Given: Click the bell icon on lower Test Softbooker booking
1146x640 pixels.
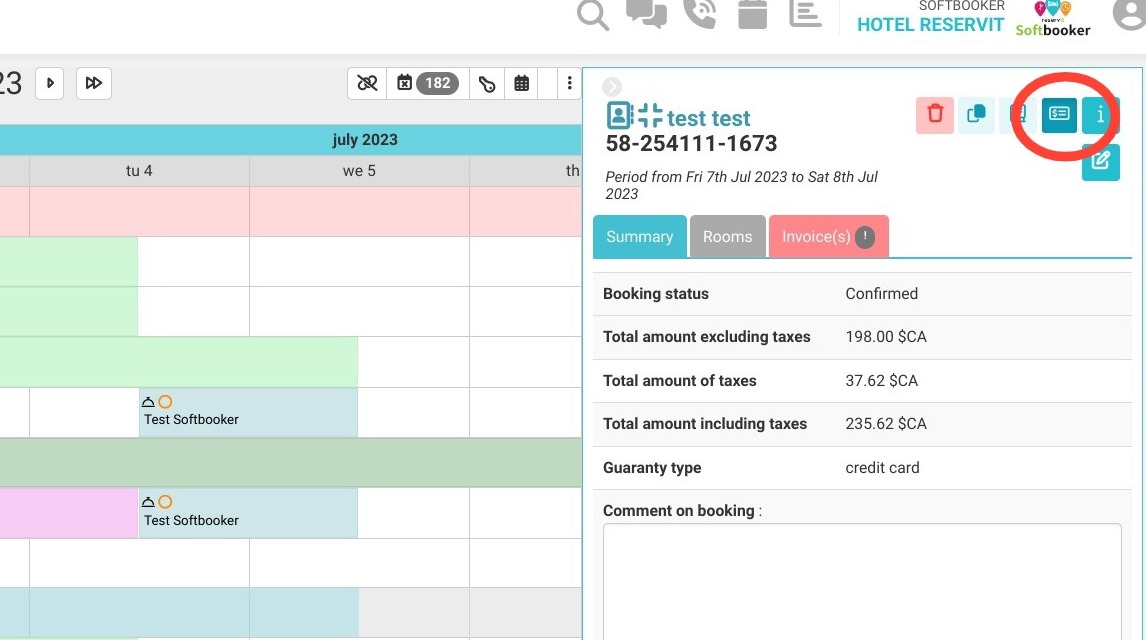Looking at the screenshot, I should pos(148,502).
